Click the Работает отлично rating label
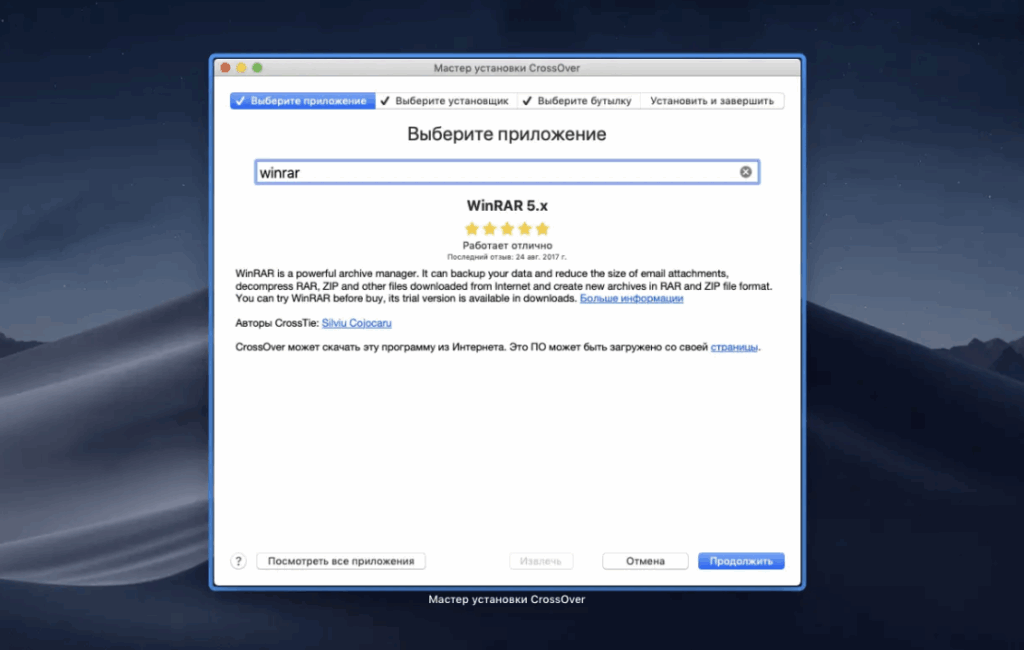The height and width of the screenshot is (650, 1024). tap(507, 246)
